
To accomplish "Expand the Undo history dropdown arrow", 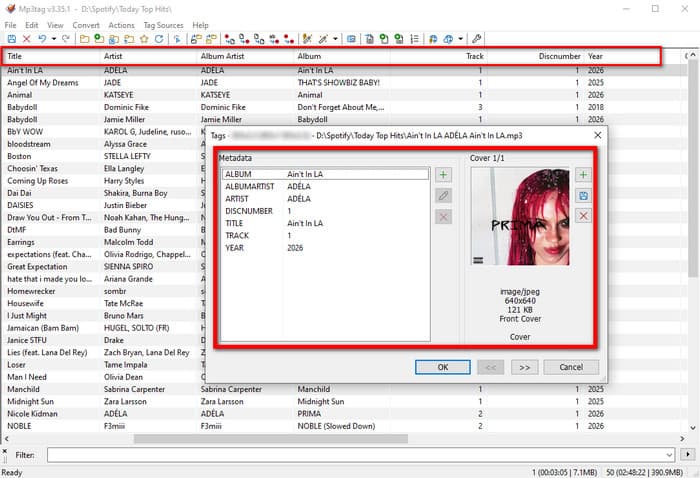I will (x=54, y=39).
